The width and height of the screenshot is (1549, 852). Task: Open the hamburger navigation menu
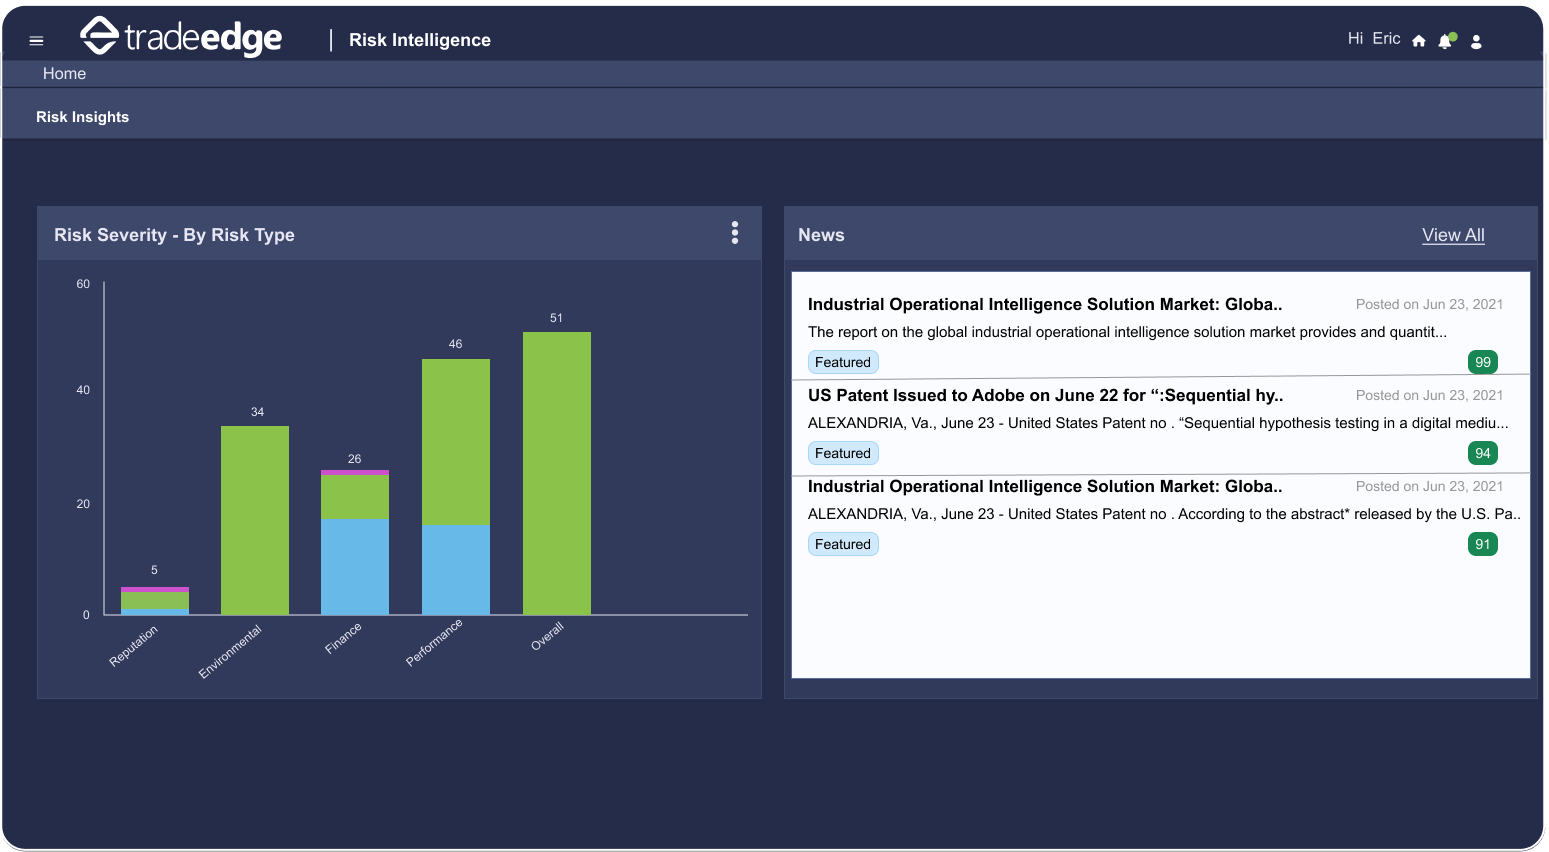coord(37,41)
